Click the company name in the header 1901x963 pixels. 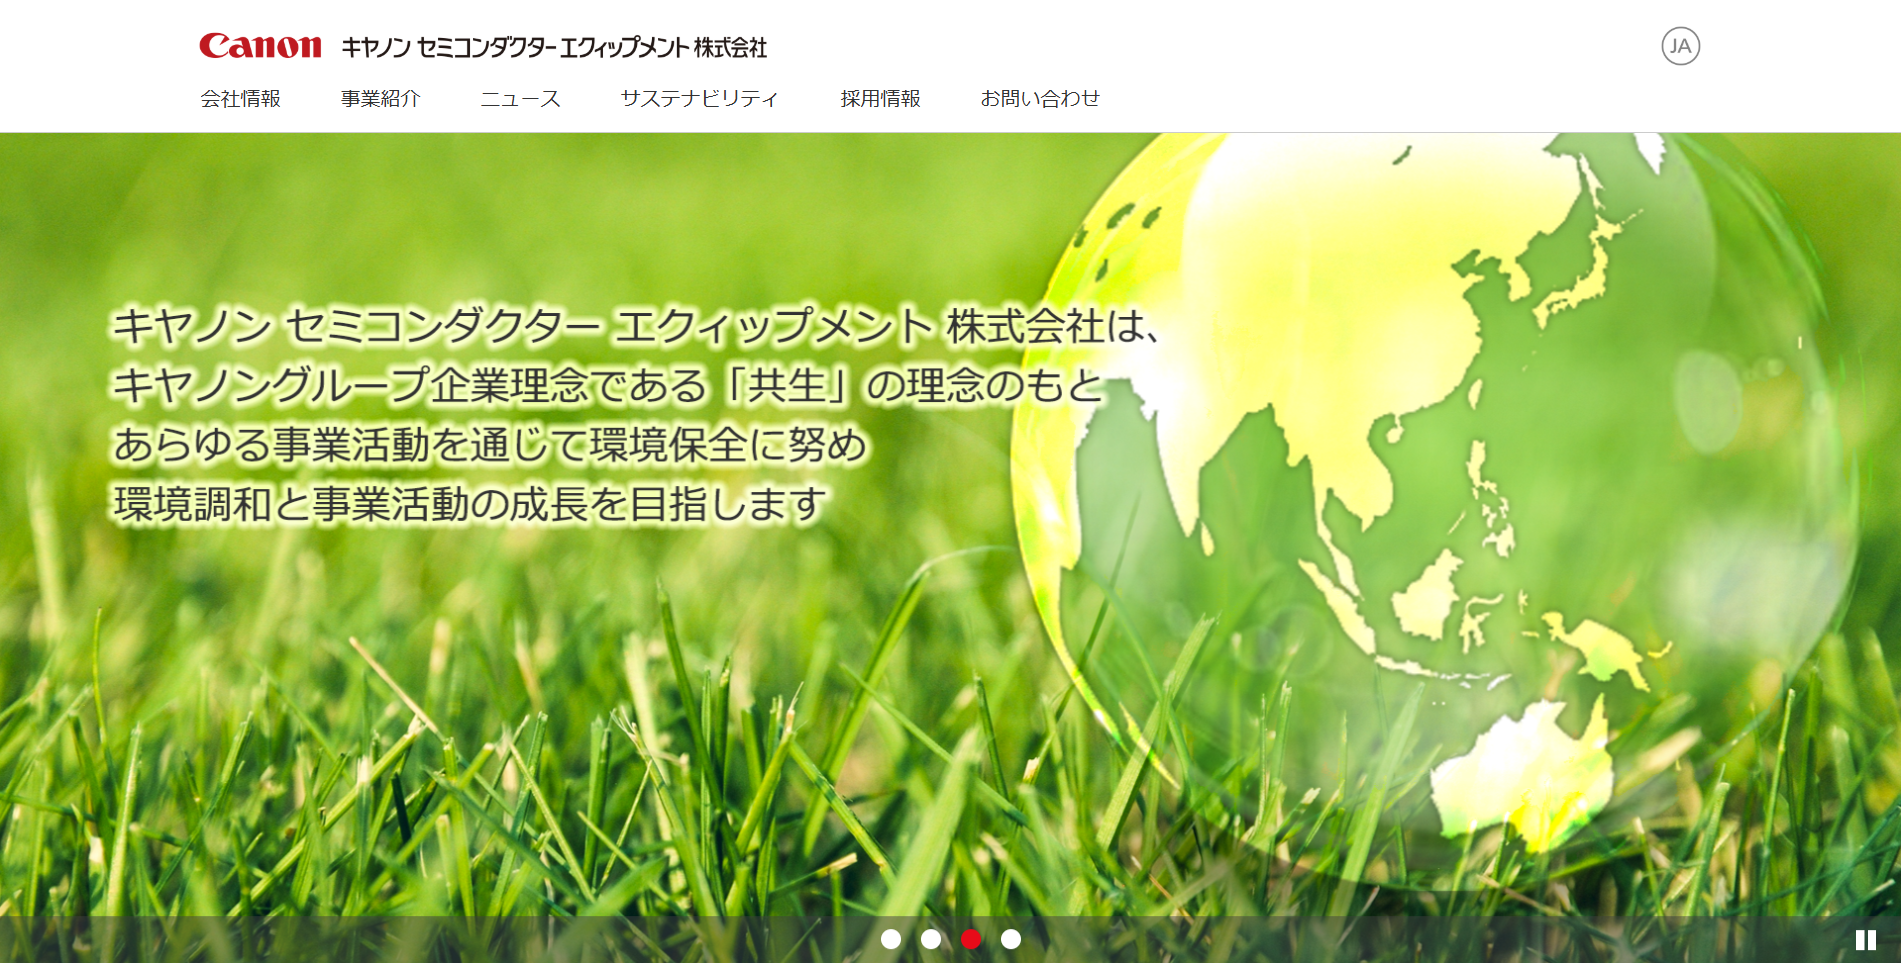[x=557, y=44]
